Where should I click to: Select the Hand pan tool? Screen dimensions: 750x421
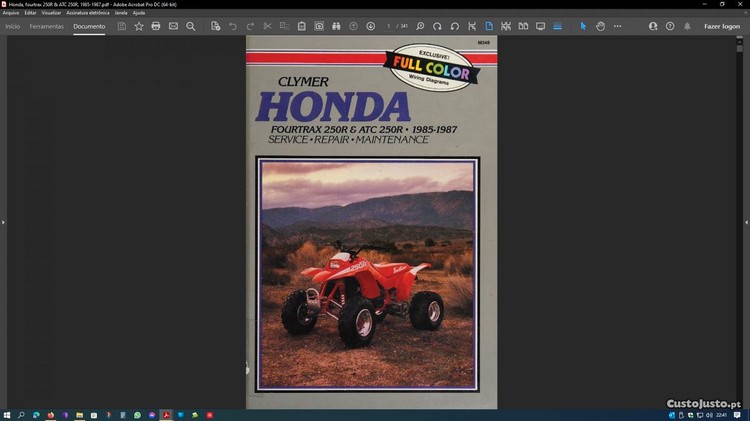[x=601, y=26]
